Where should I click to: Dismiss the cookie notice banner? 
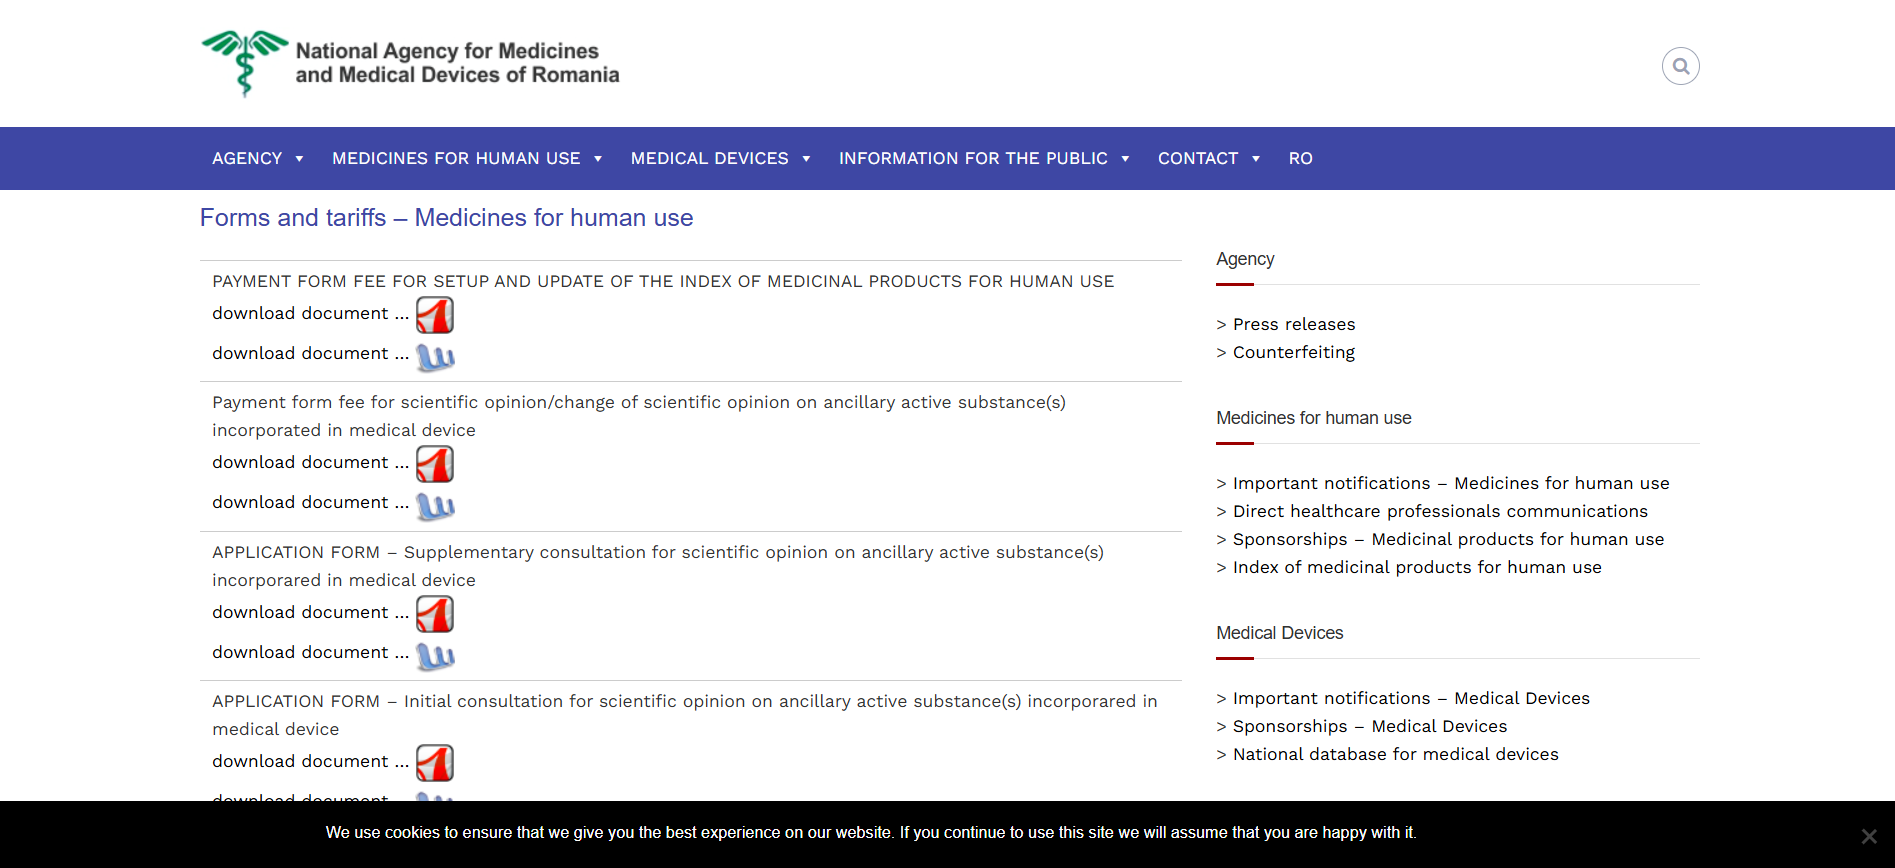(1868, 836)
